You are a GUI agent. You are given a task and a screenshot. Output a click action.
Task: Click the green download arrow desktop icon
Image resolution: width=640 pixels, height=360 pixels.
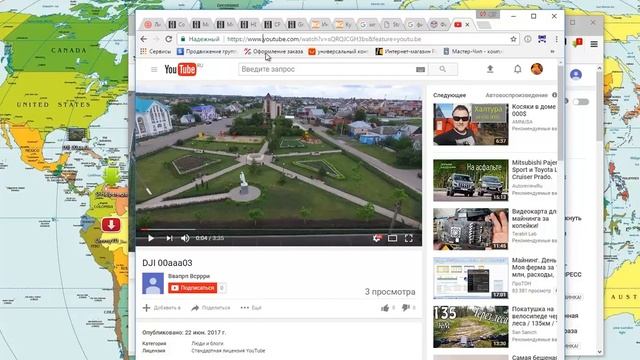pyautogui.click(x=111, y=177)
